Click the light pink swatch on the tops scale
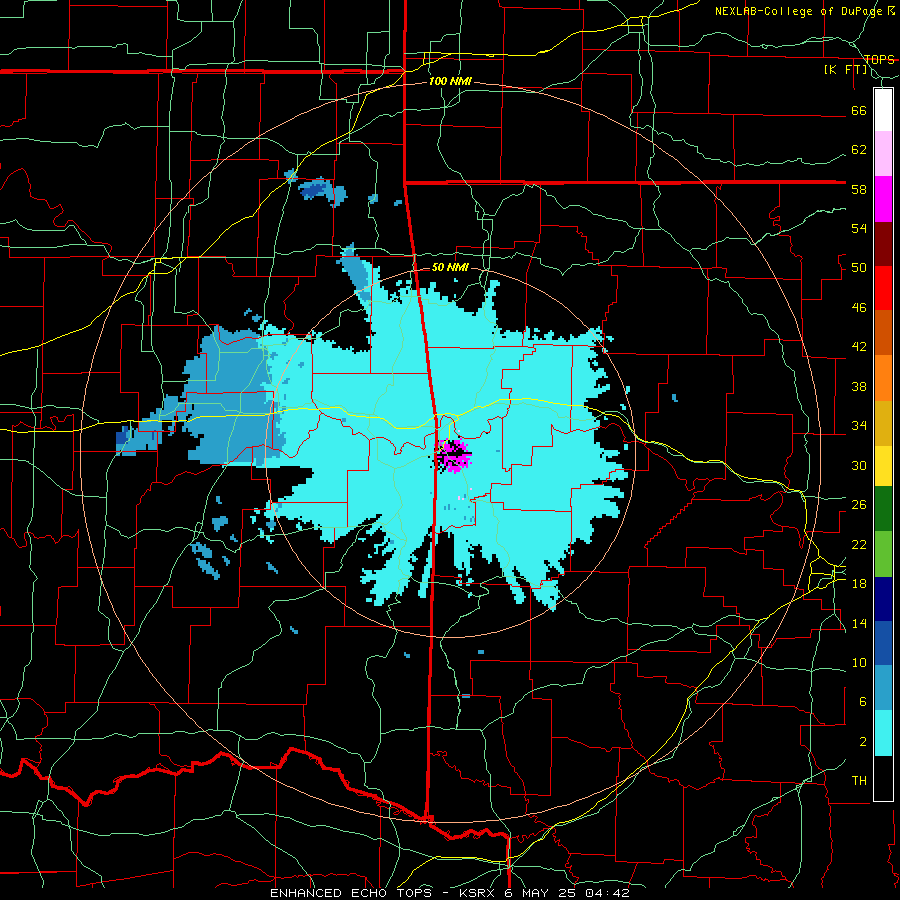The width and height of the screenshot is (900, 900). point(883,154)
